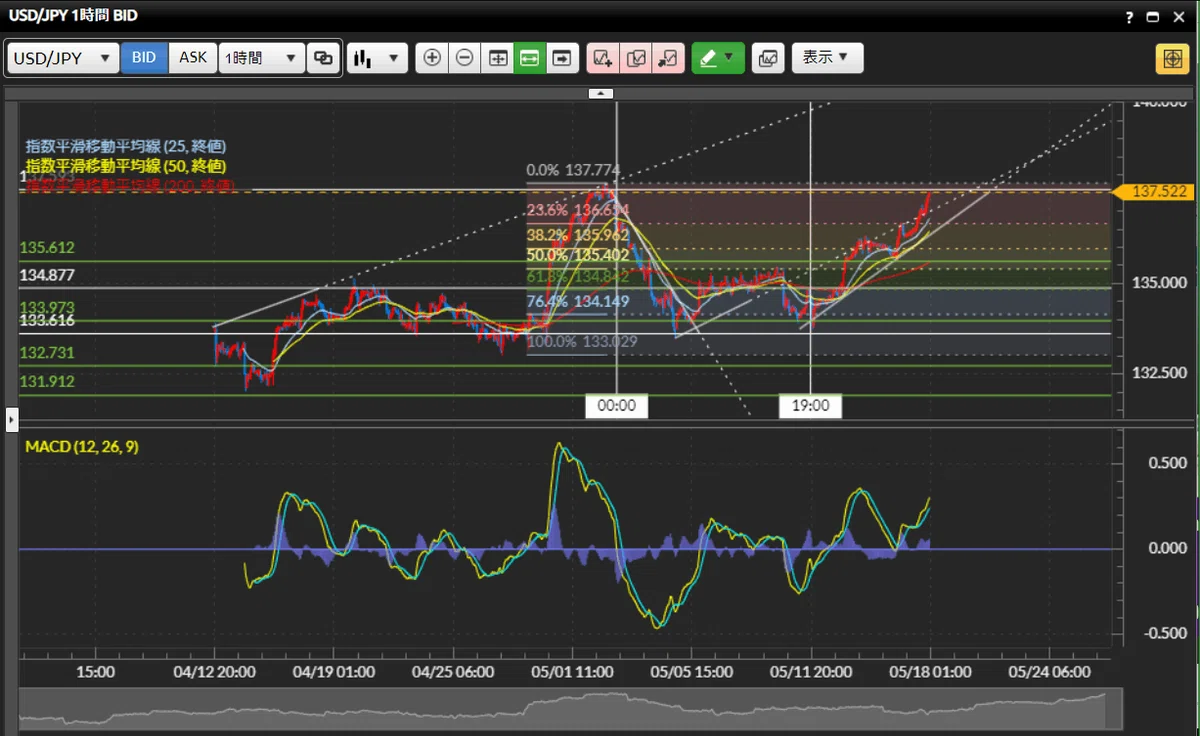The height and width of the screenshot is (736, 1200).
Task: Click the Fibonacci 0.0% 137.774 label
Action: (573, 170)
